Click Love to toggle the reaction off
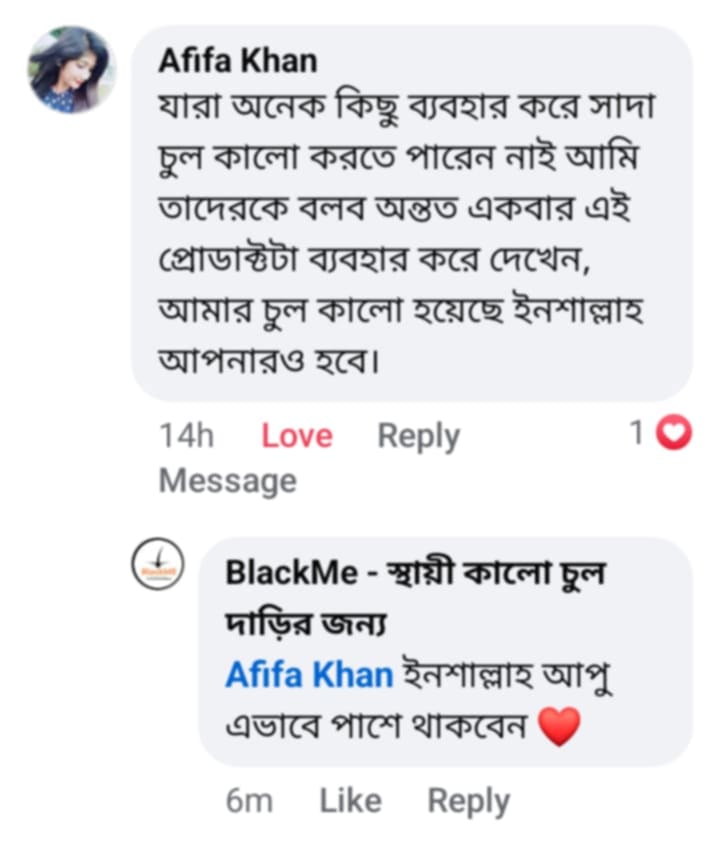The image size is (720, 857). (x=295, y=434)
